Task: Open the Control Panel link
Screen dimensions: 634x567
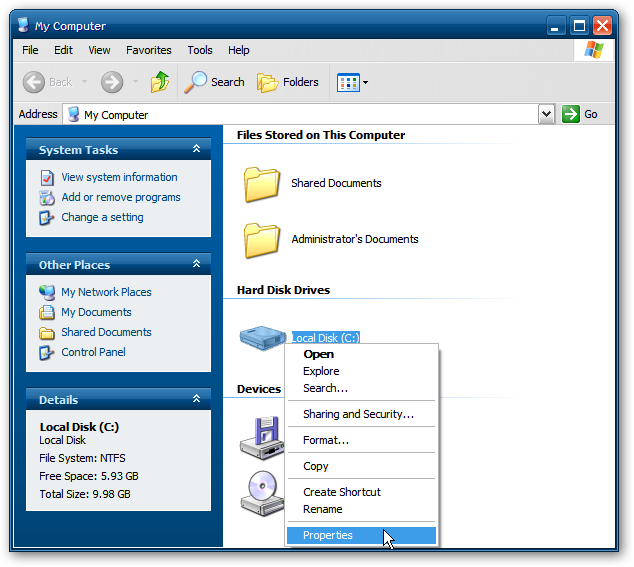Action: pos(93,352)
